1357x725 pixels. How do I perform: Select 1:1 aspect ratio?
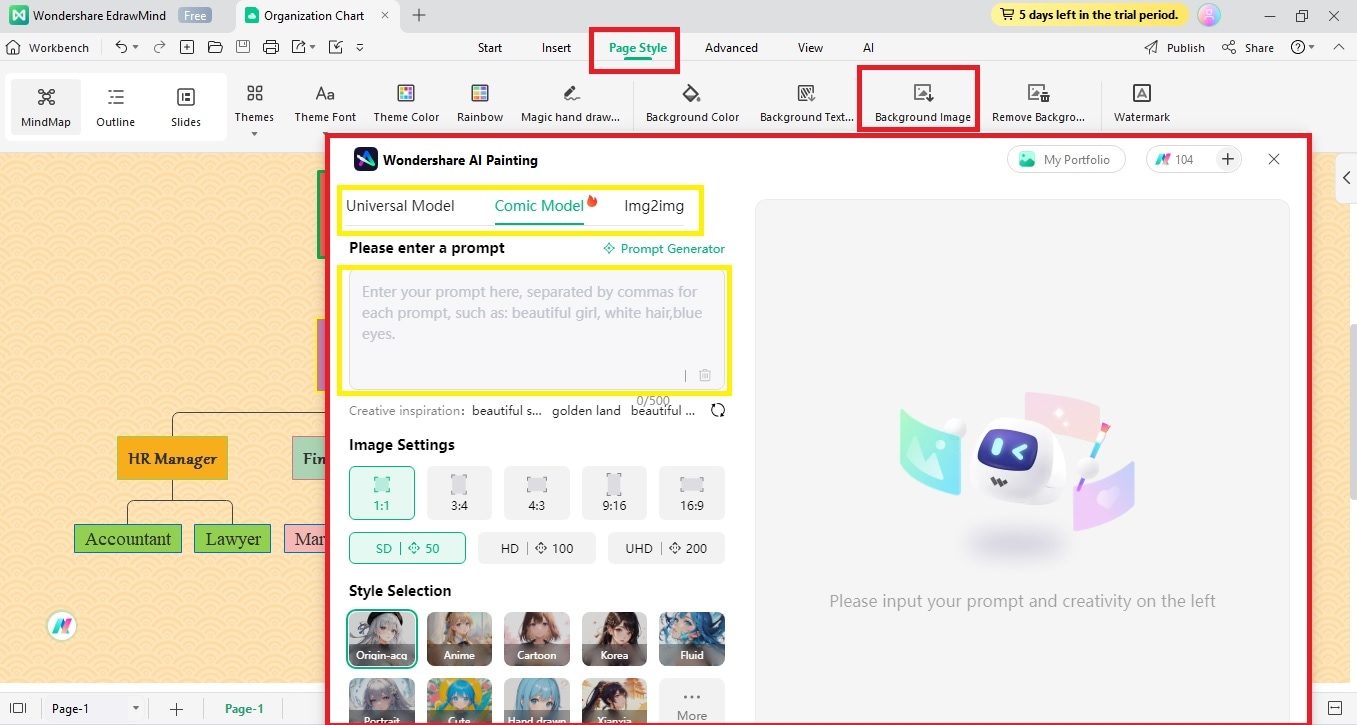click(382, 493)
